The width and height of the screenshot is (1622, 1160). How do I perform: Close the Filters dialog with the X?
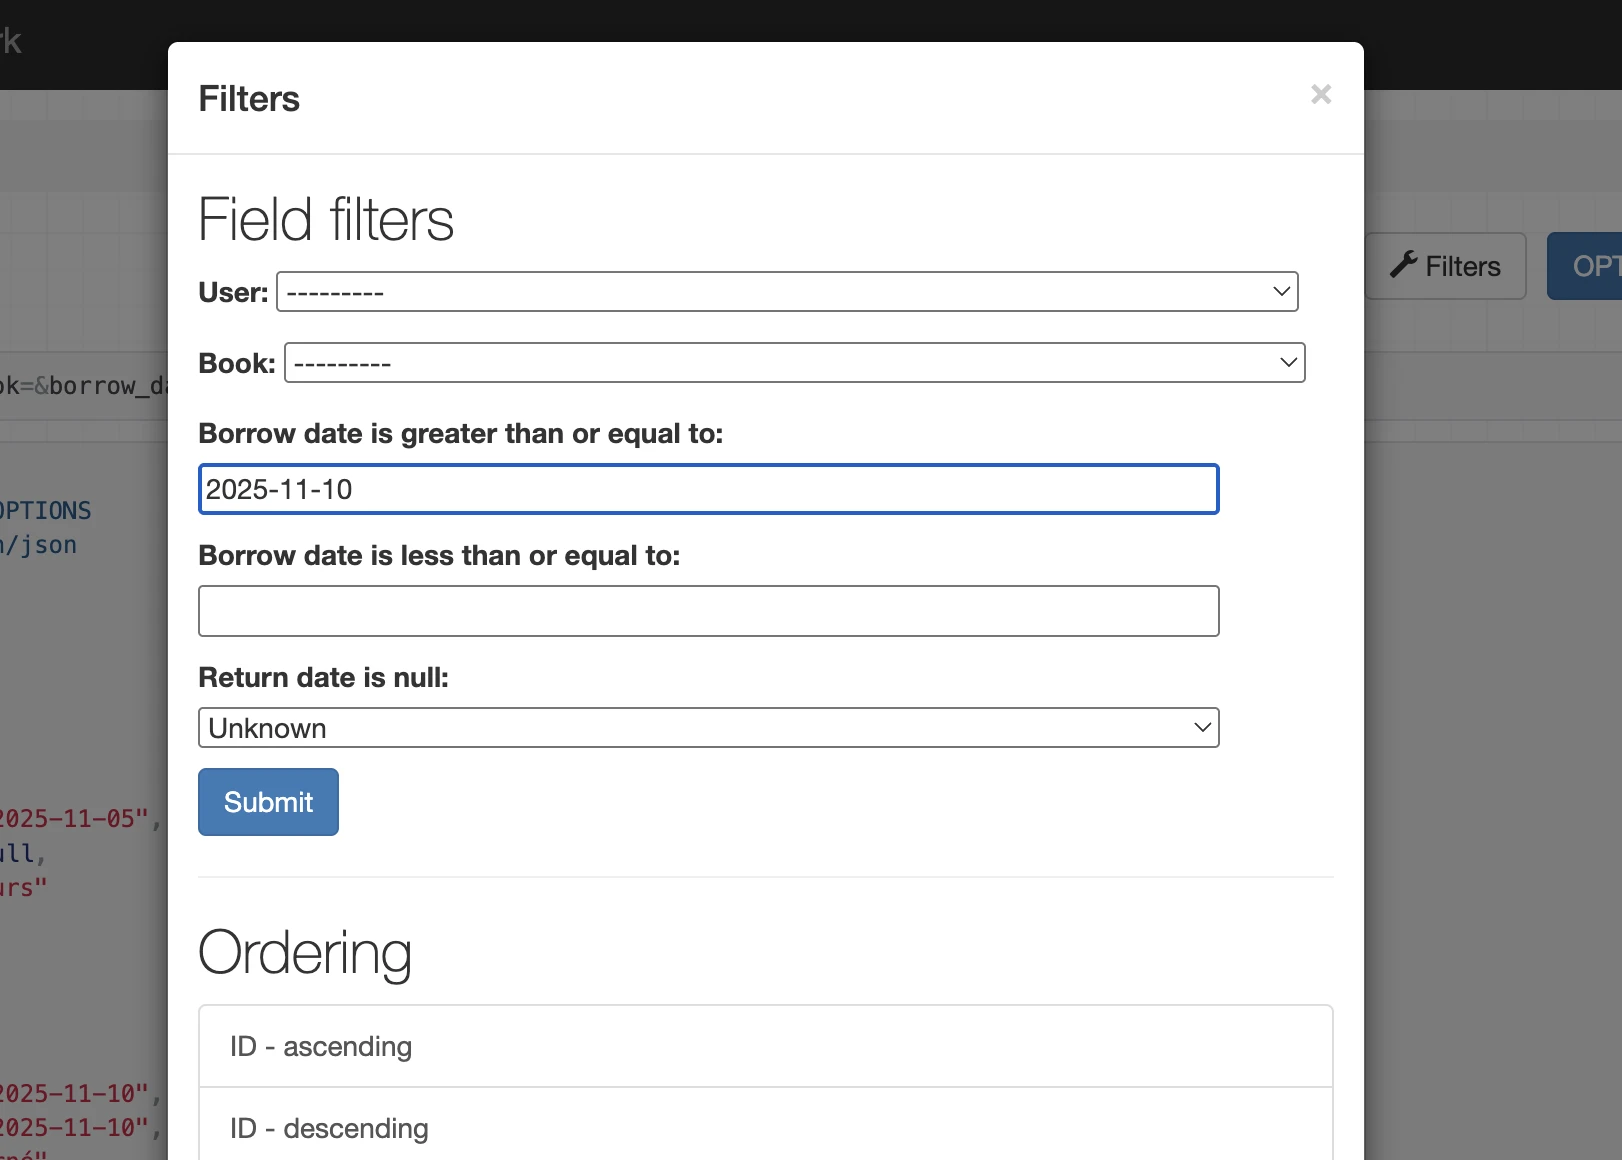[1321, 94]
